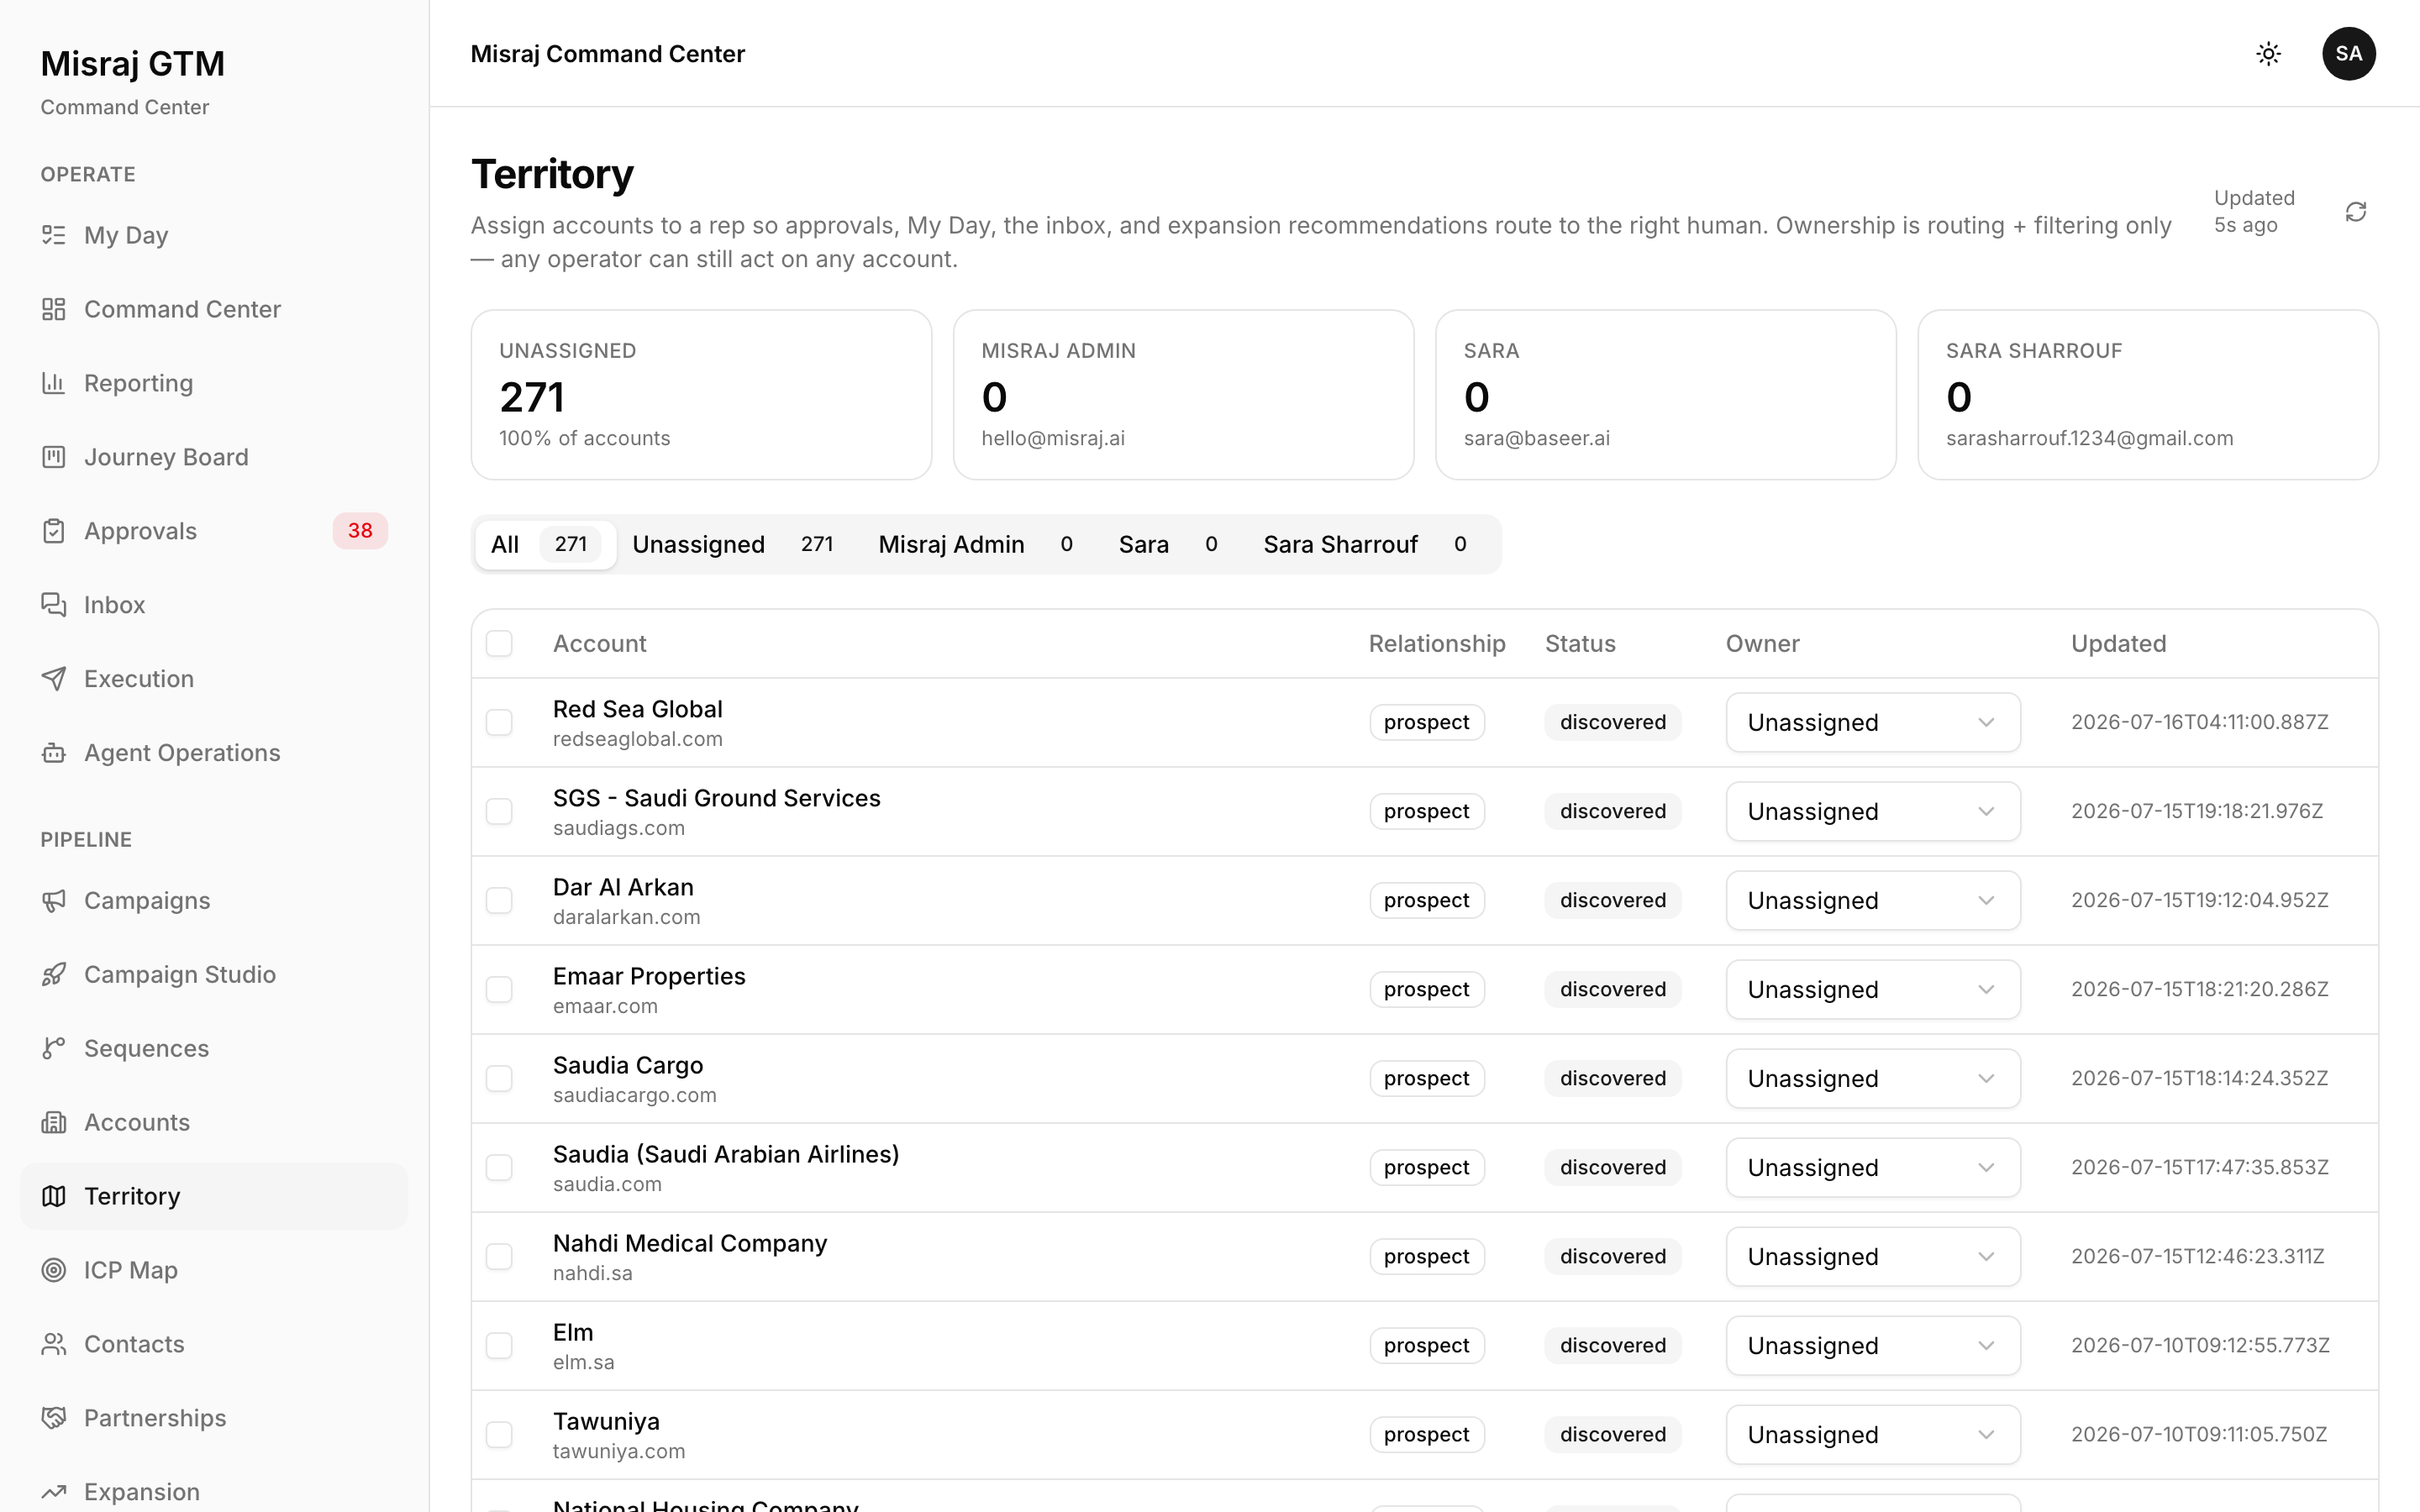Screen dimensions: 2420x1512
Task: Click the Misraj GTM logo title
Action: pos(133,64)
